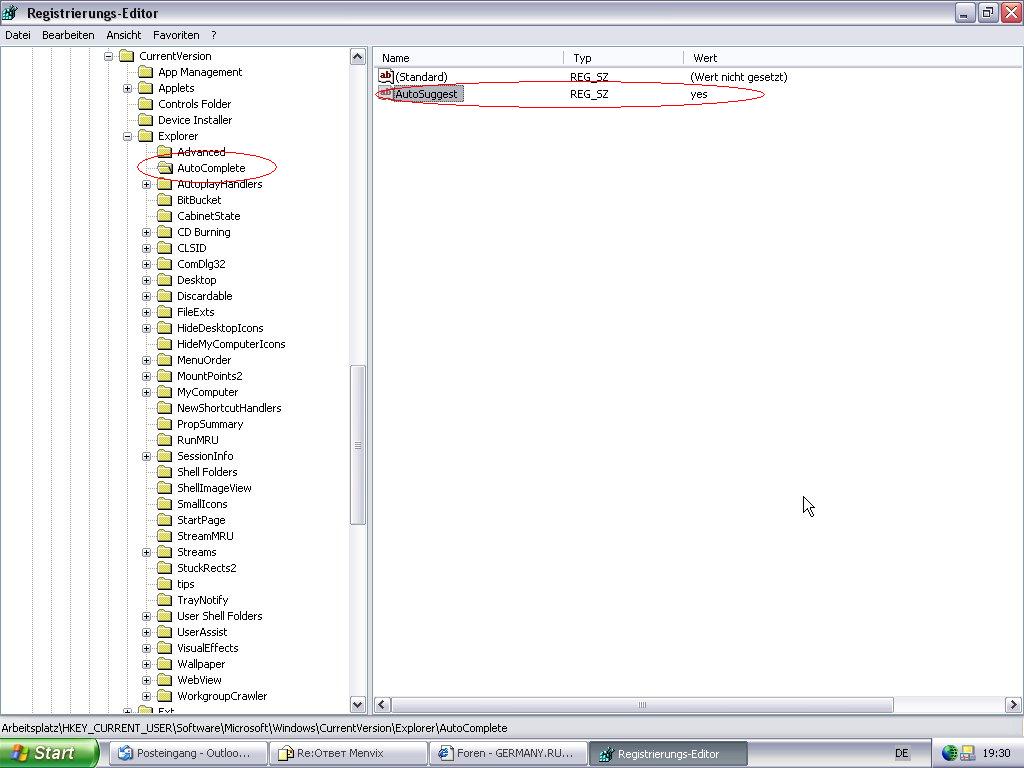Click the Start button

pyautogui.click(x=49, y=753)
